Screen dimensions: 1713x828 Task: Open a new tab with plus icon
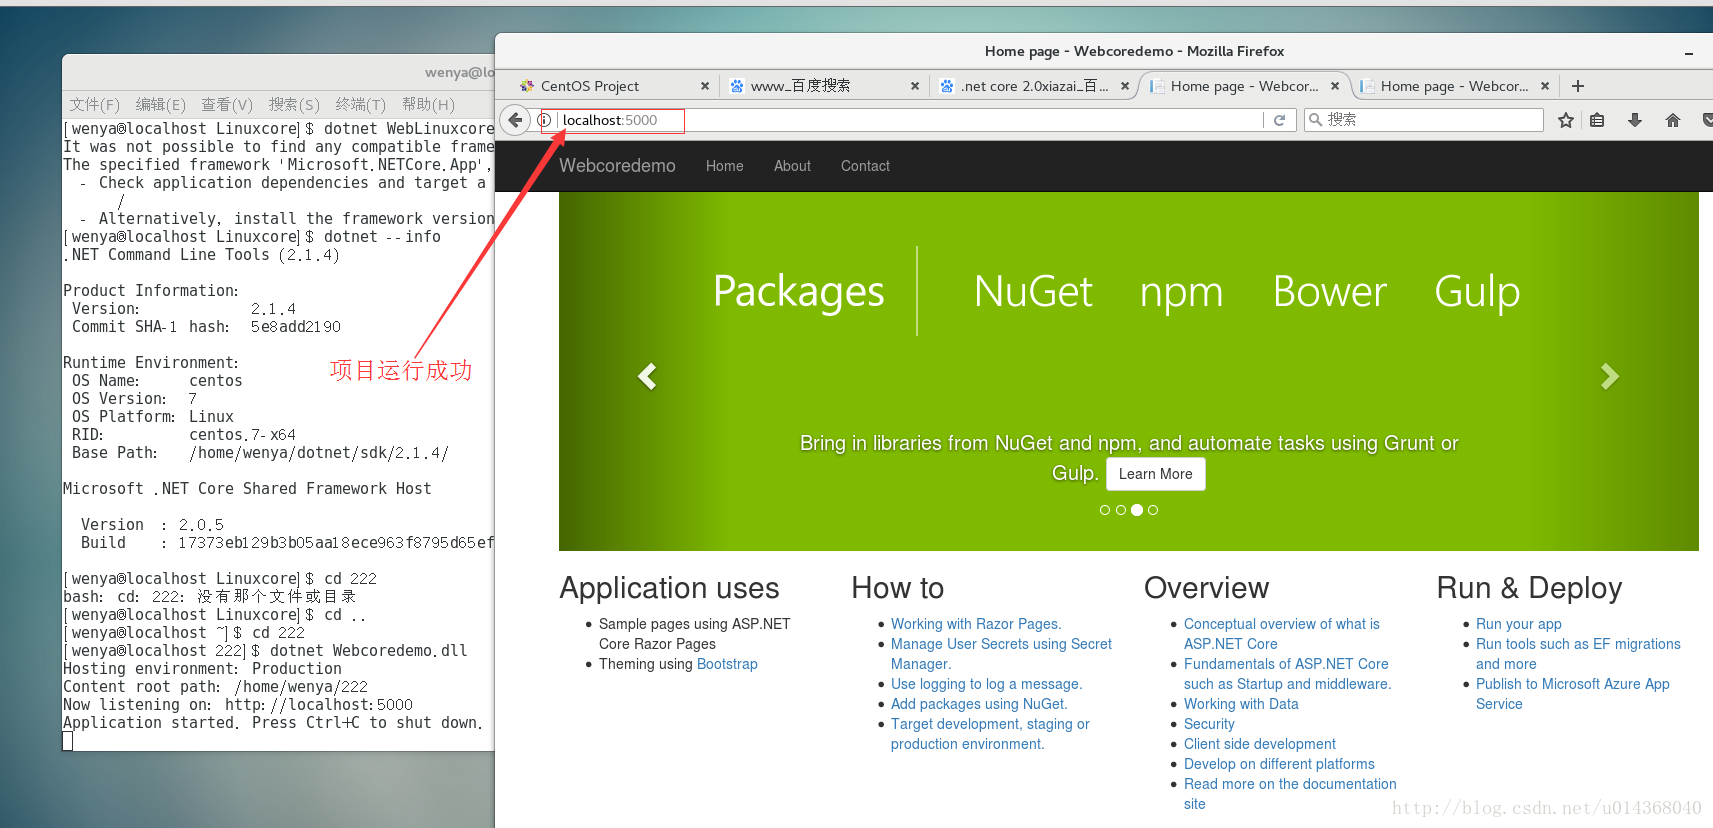click(1578, 86)
